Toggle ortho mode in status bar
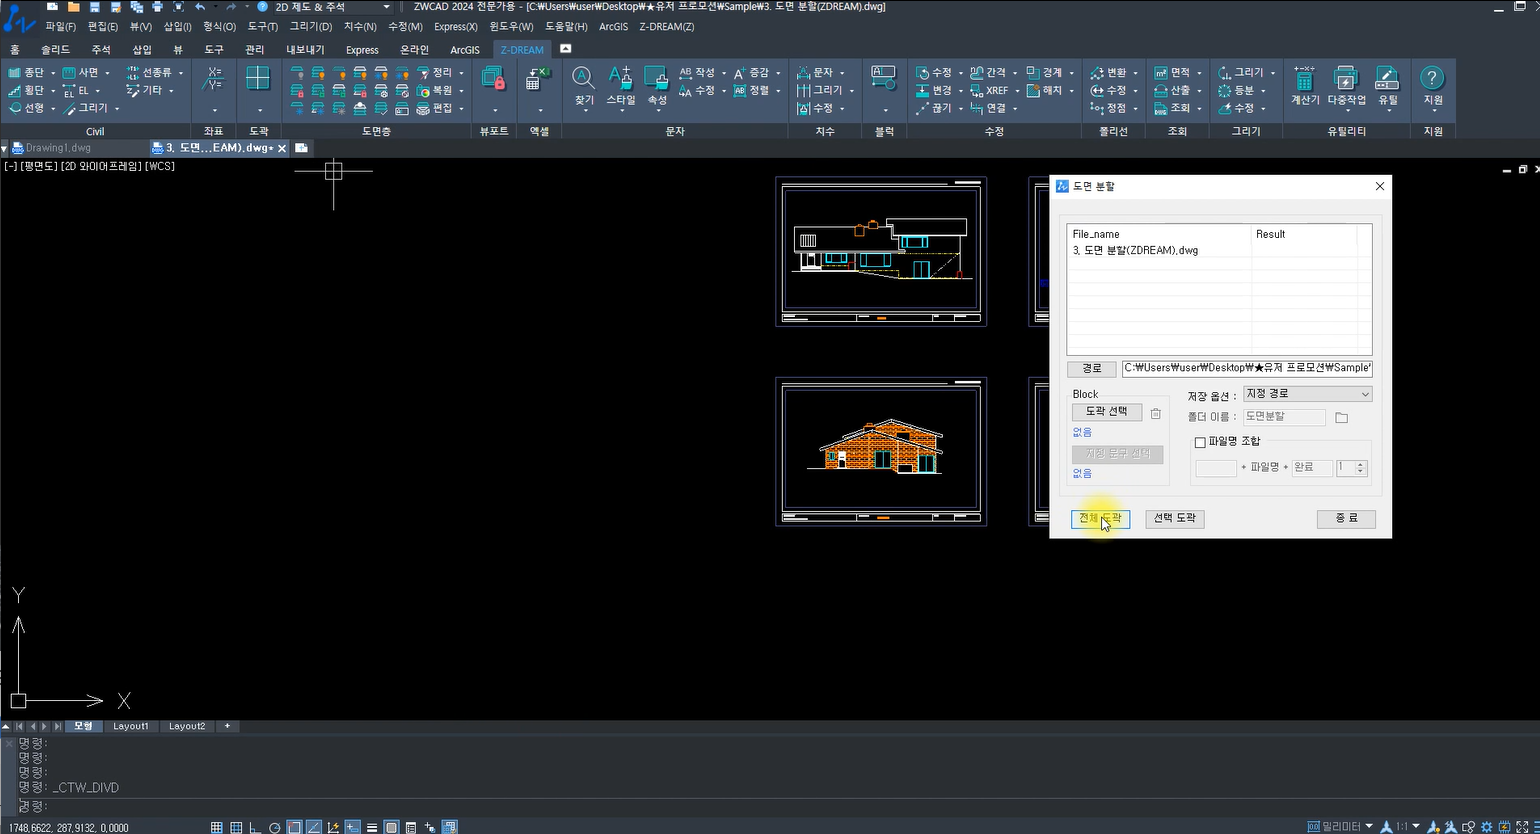Screen dimensions: 1540x834 coord(255,827)
